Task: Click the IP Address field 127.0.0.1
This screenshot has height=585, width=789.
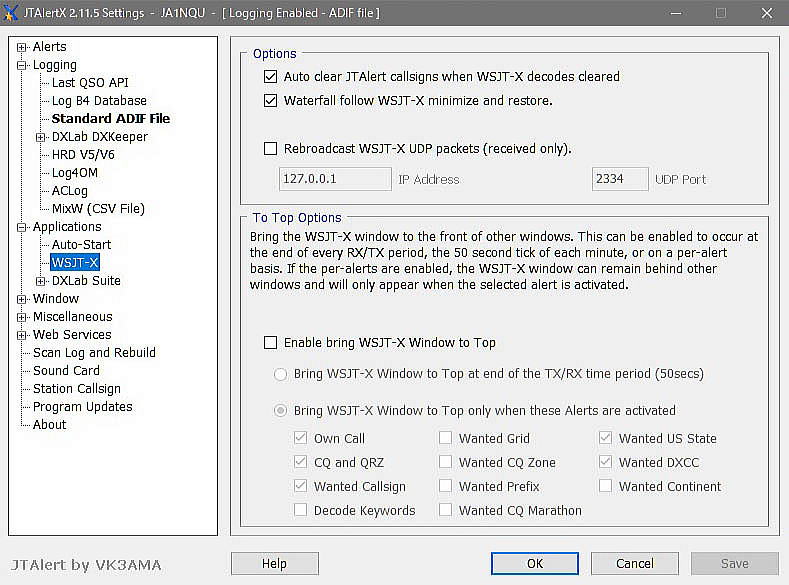Action: click(x=334, y=179)
